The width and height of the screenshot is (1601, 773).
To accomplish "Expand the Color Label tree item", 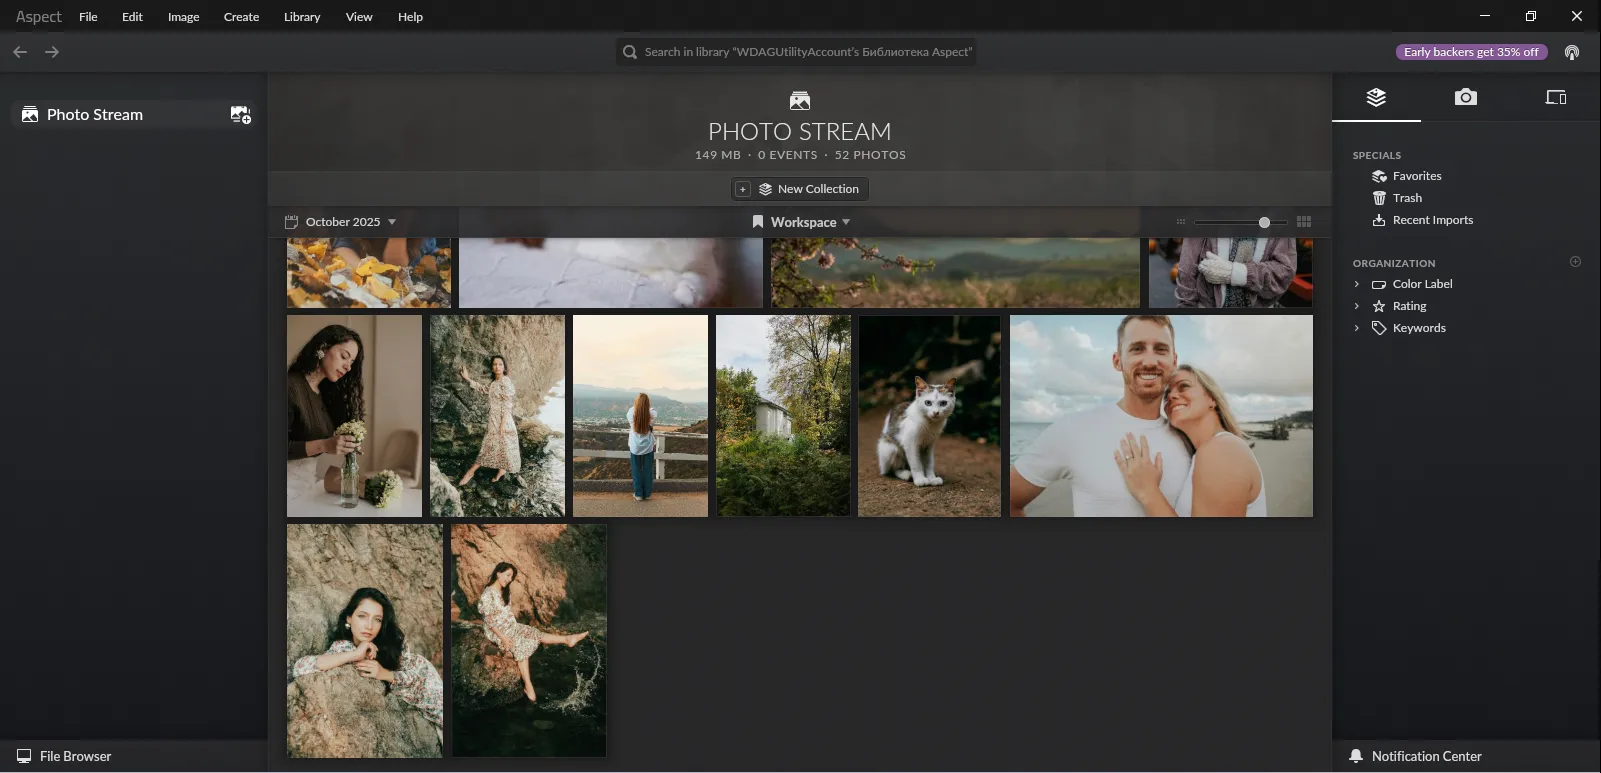I will click(1357, 284).
